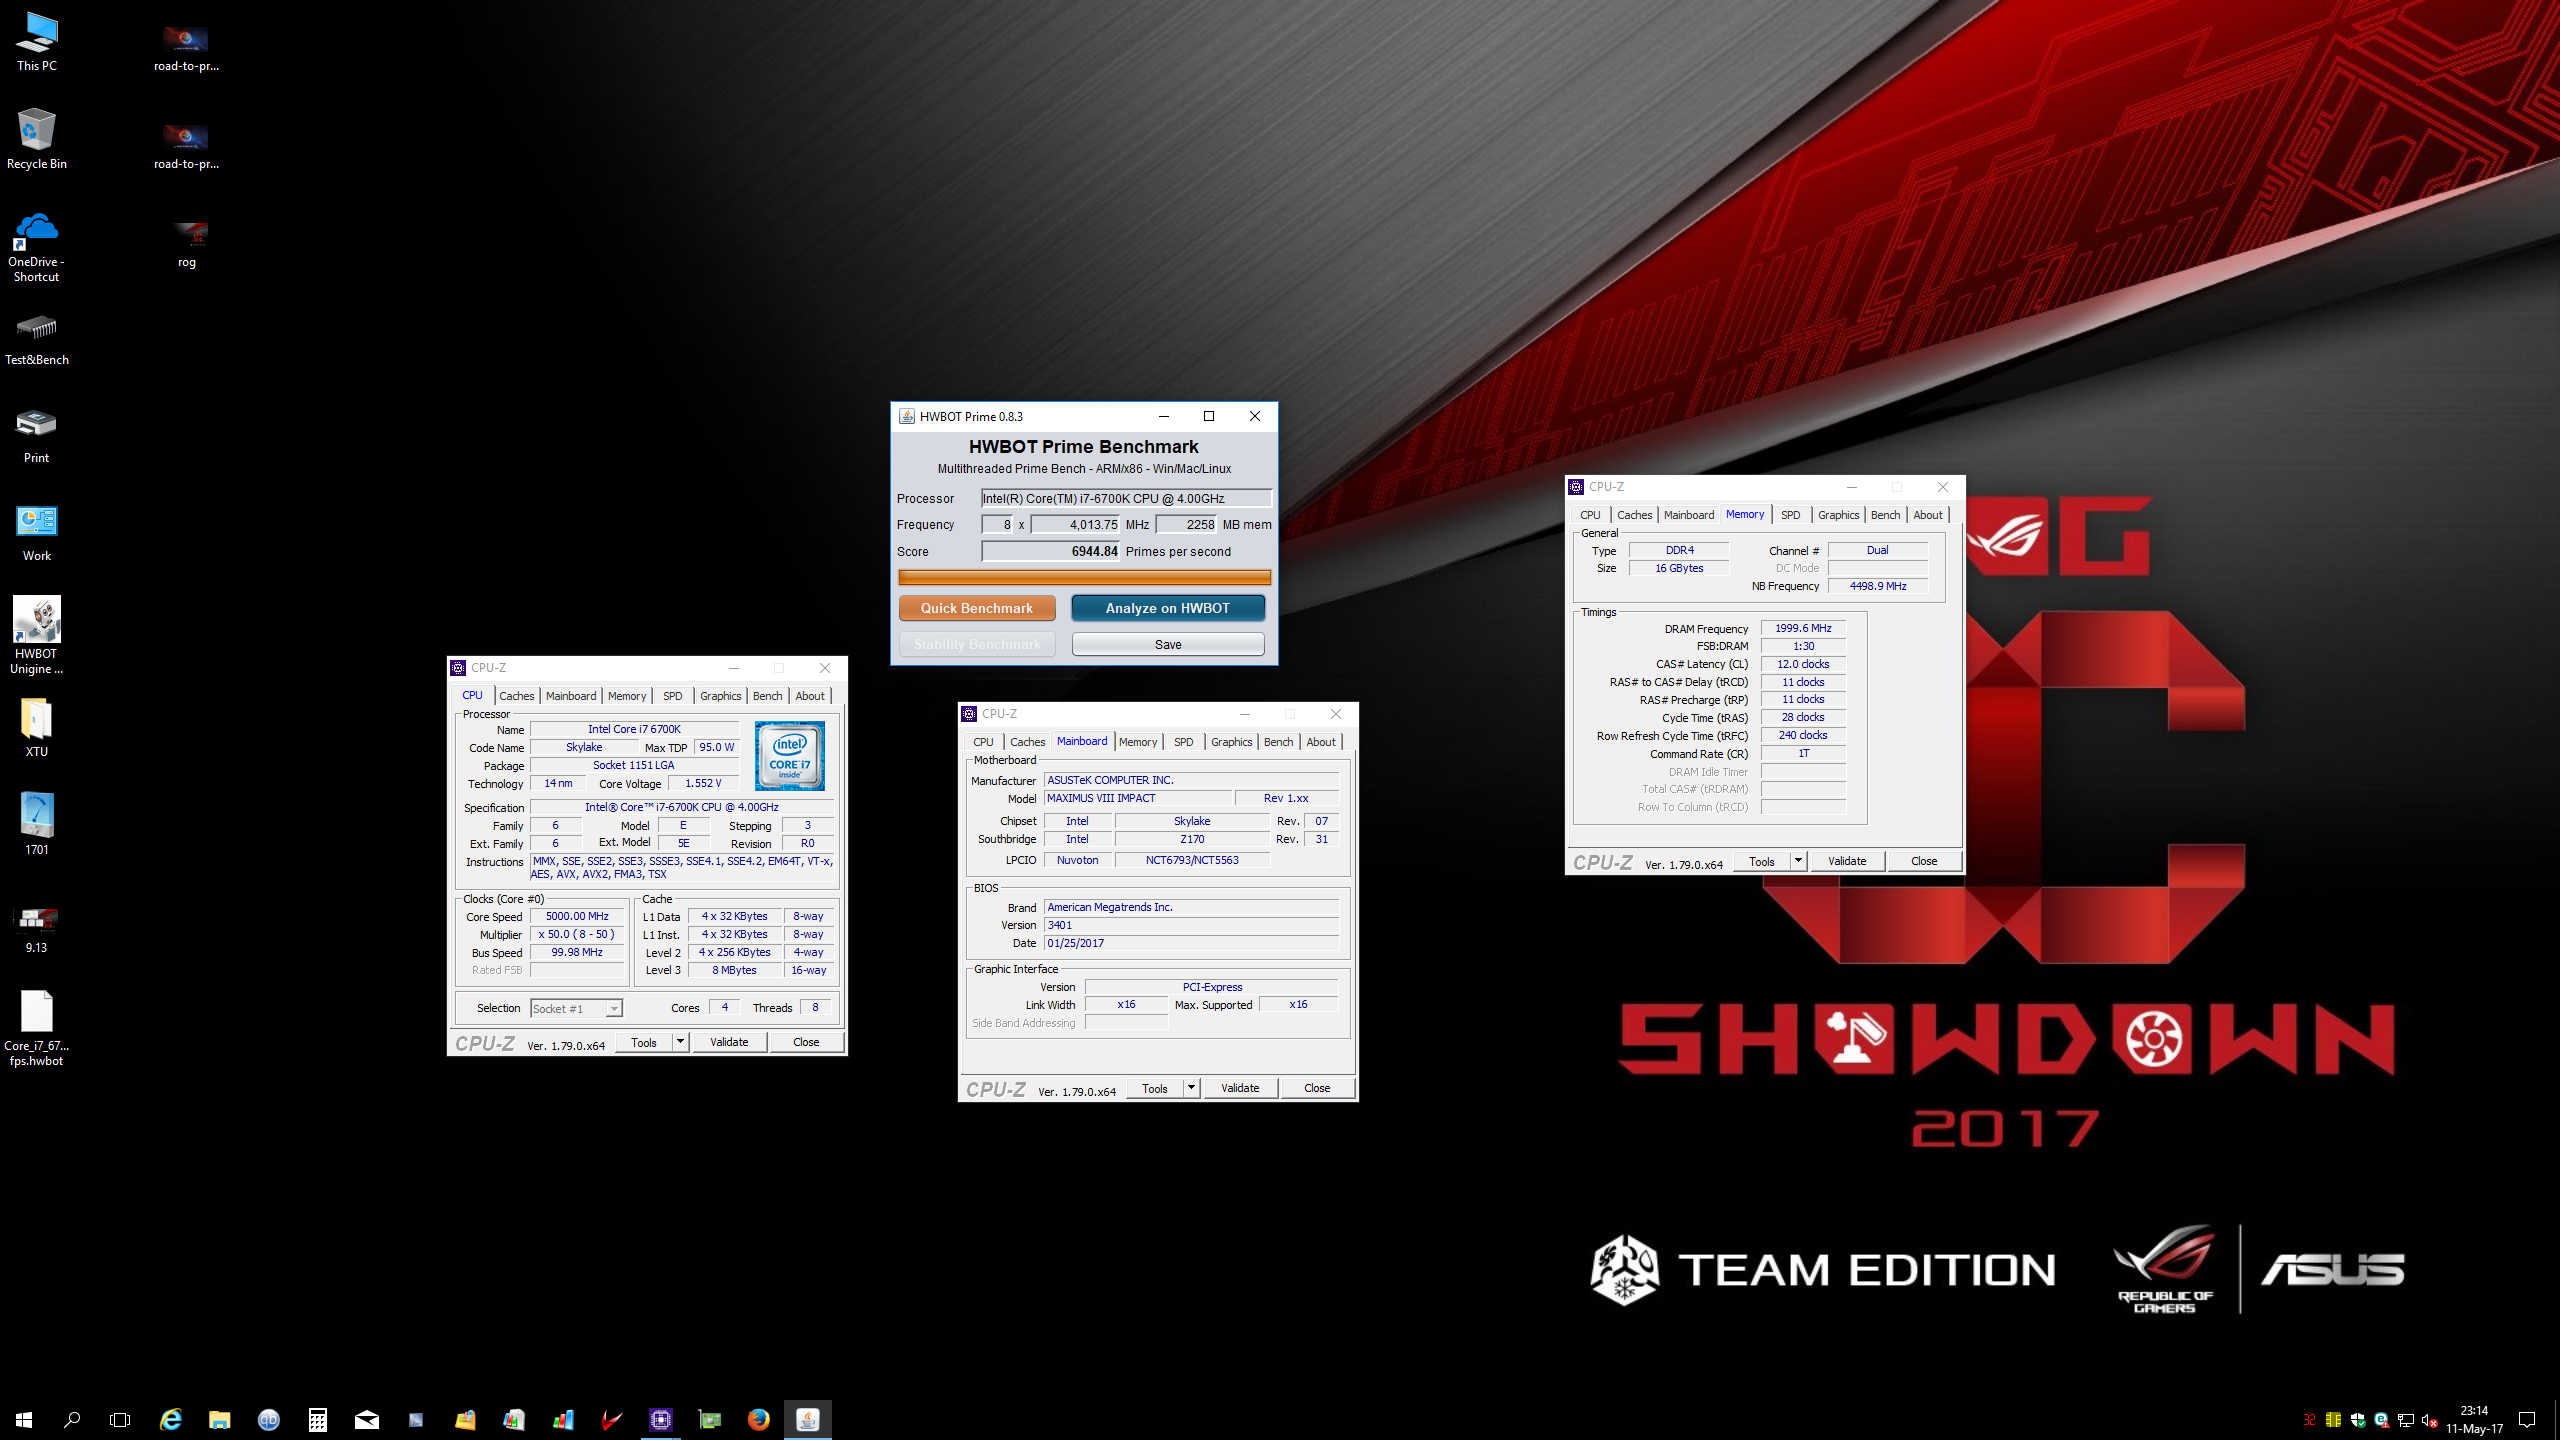Switch to CPU tab in Memory window
The image size is (2560, 1440).
click(1591, 515)
